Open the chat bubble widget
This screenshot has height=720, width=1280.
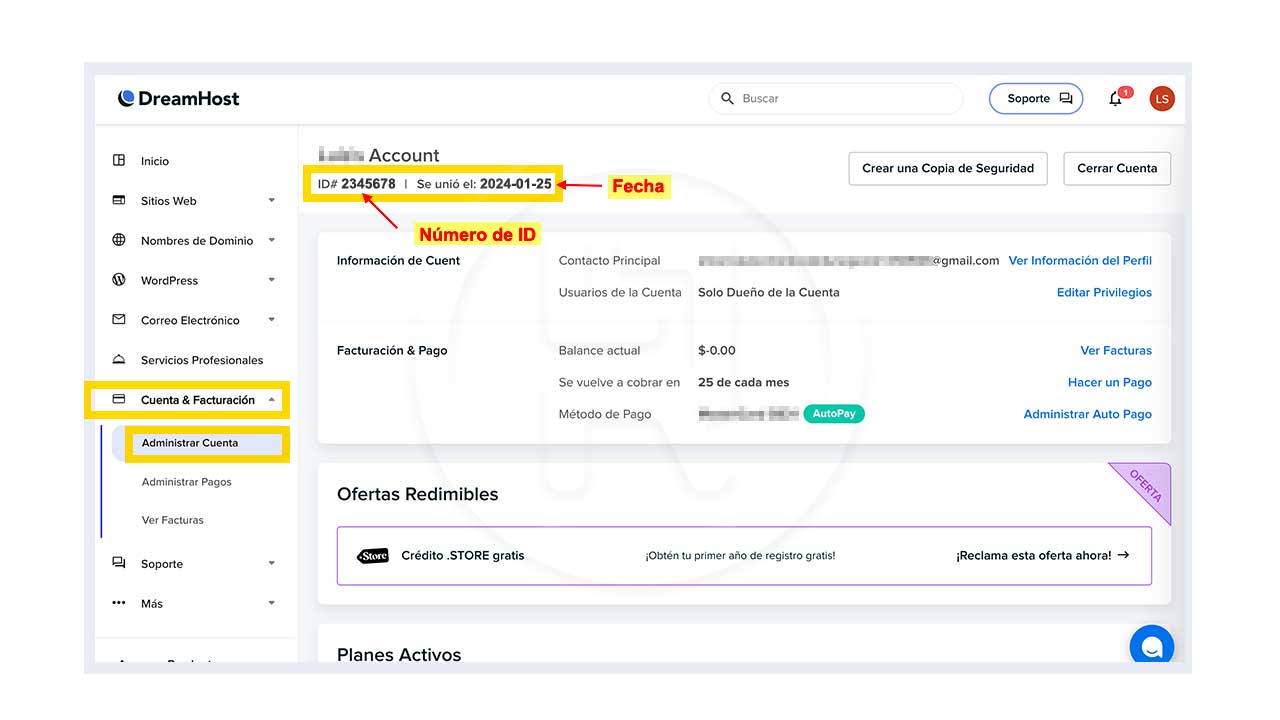1151,646
